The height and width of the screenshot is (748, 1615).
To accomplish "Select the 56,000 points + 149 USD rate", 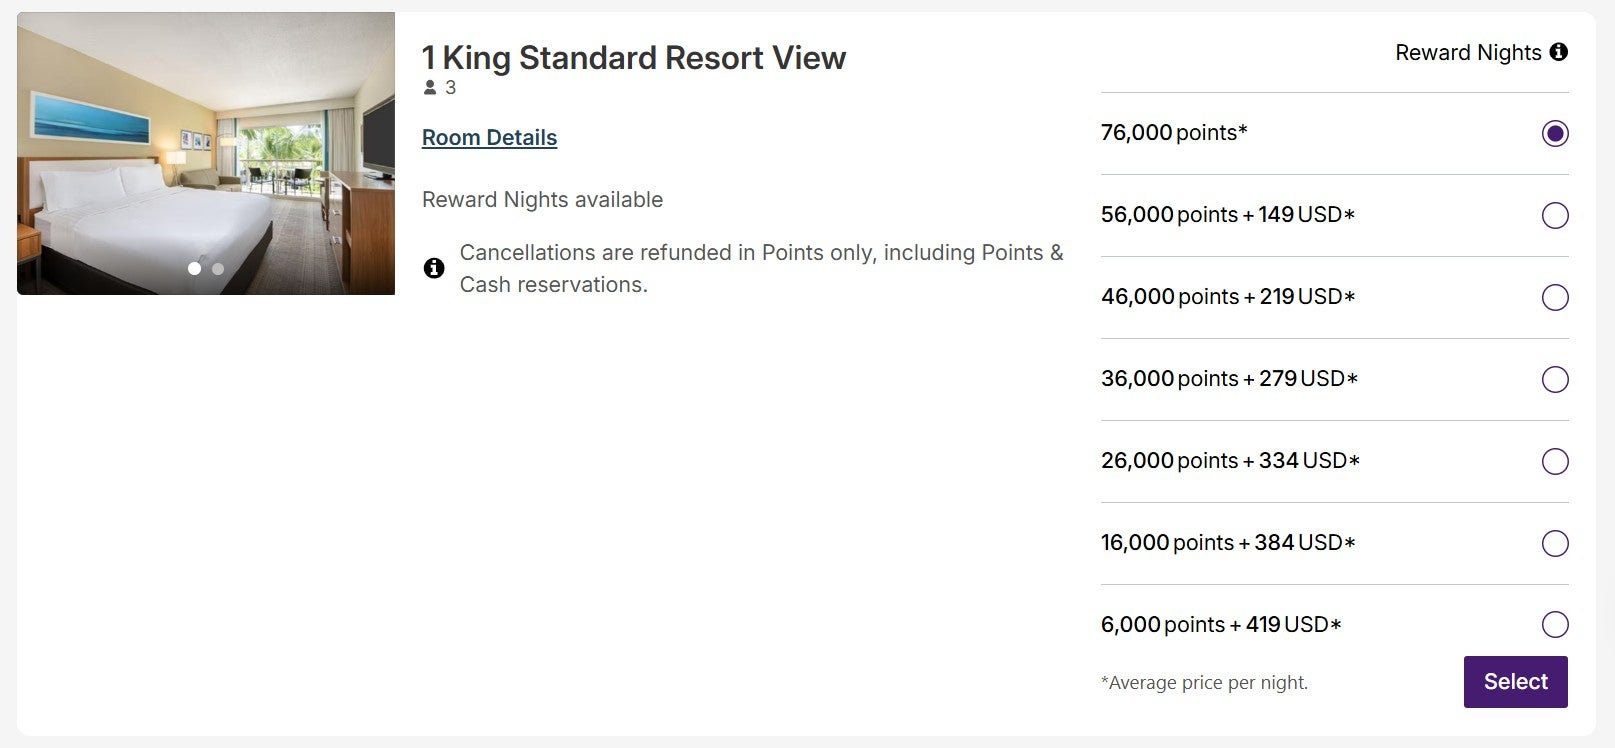I will 1556,215.
